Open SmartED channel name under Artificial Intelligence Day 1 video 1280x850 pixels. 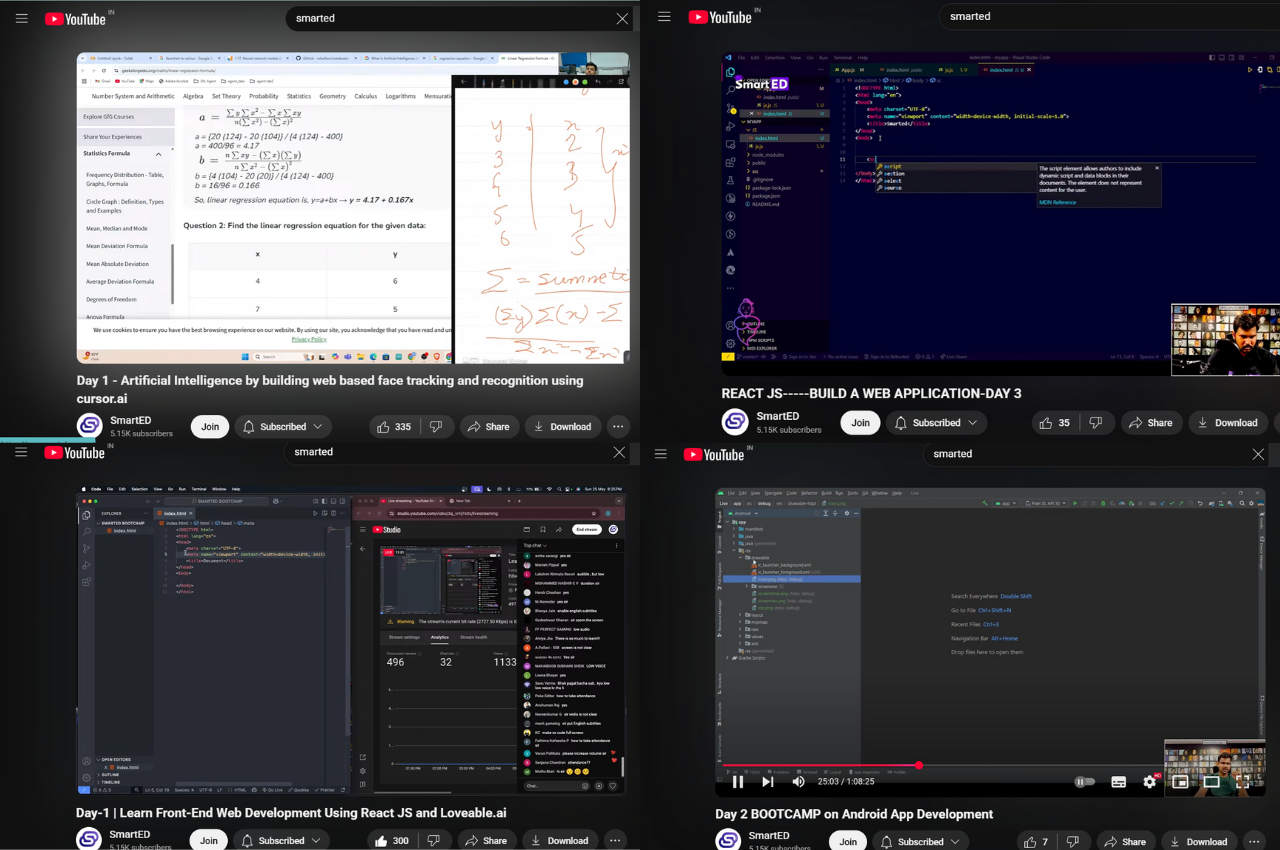[130, 420]
